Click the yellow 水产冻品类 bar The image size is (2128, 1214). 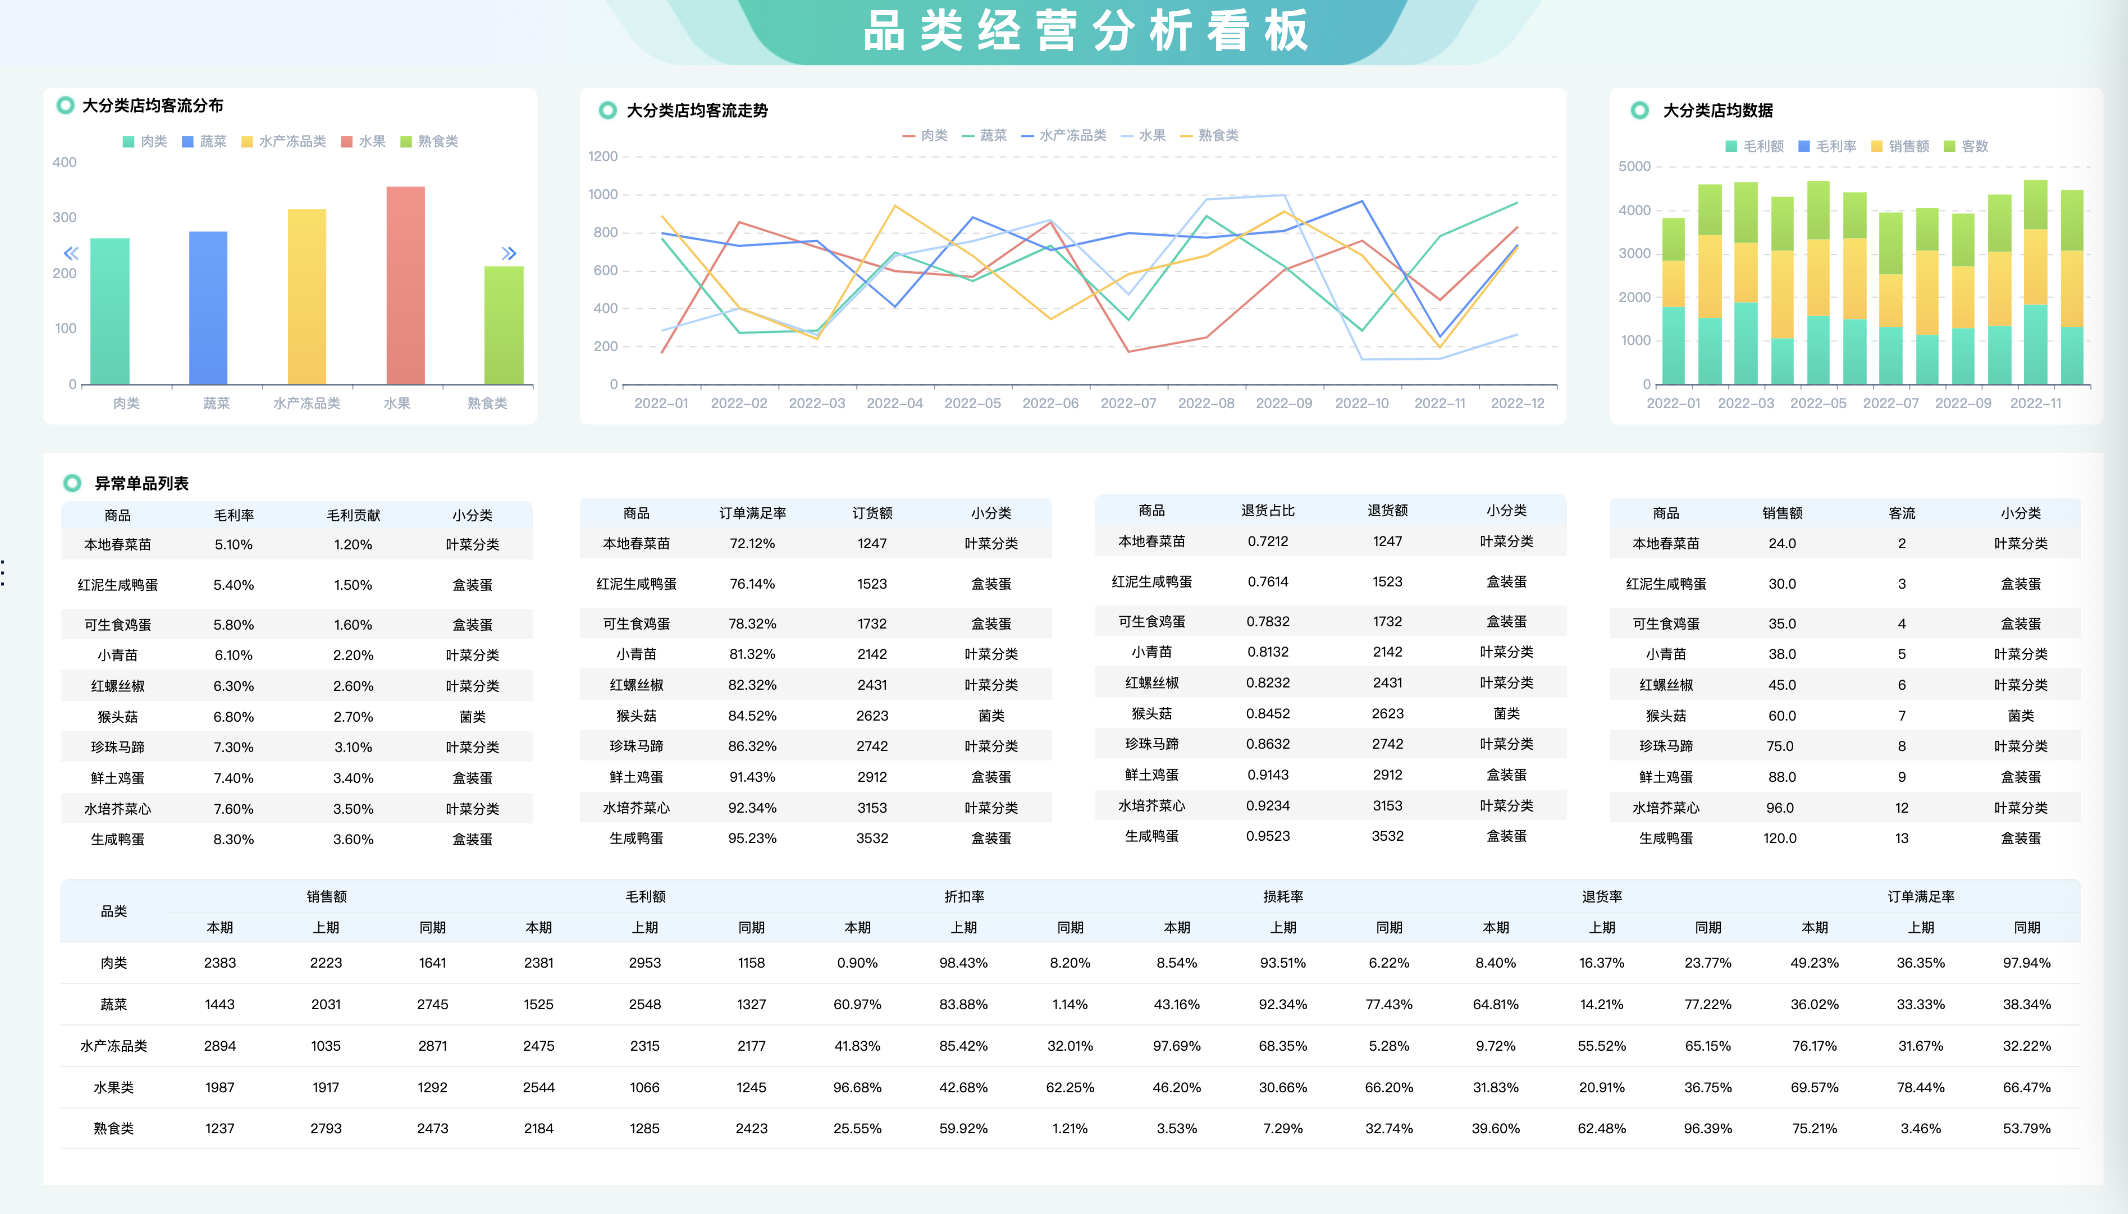(x=307, y=297)
